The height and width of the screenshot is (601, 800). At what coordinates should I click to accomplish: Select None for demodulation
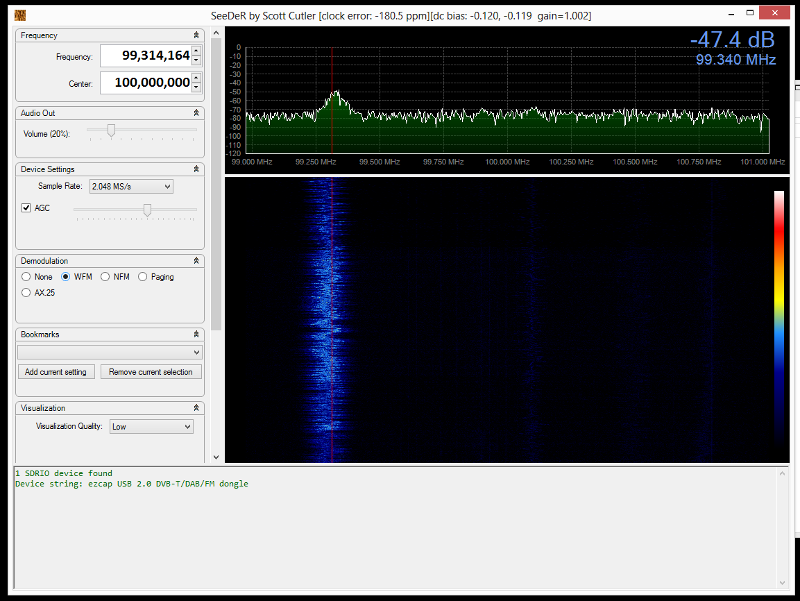[x=26, y=277]
